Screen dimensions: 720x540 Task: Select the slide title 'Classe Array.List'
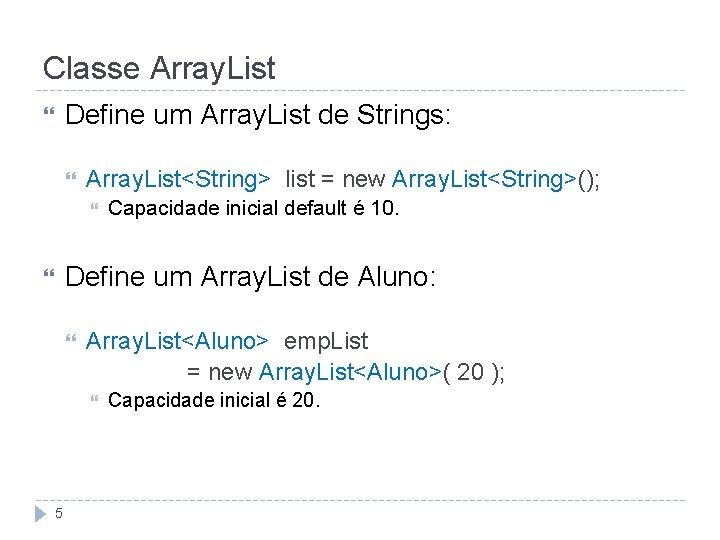tap(159, 69)
